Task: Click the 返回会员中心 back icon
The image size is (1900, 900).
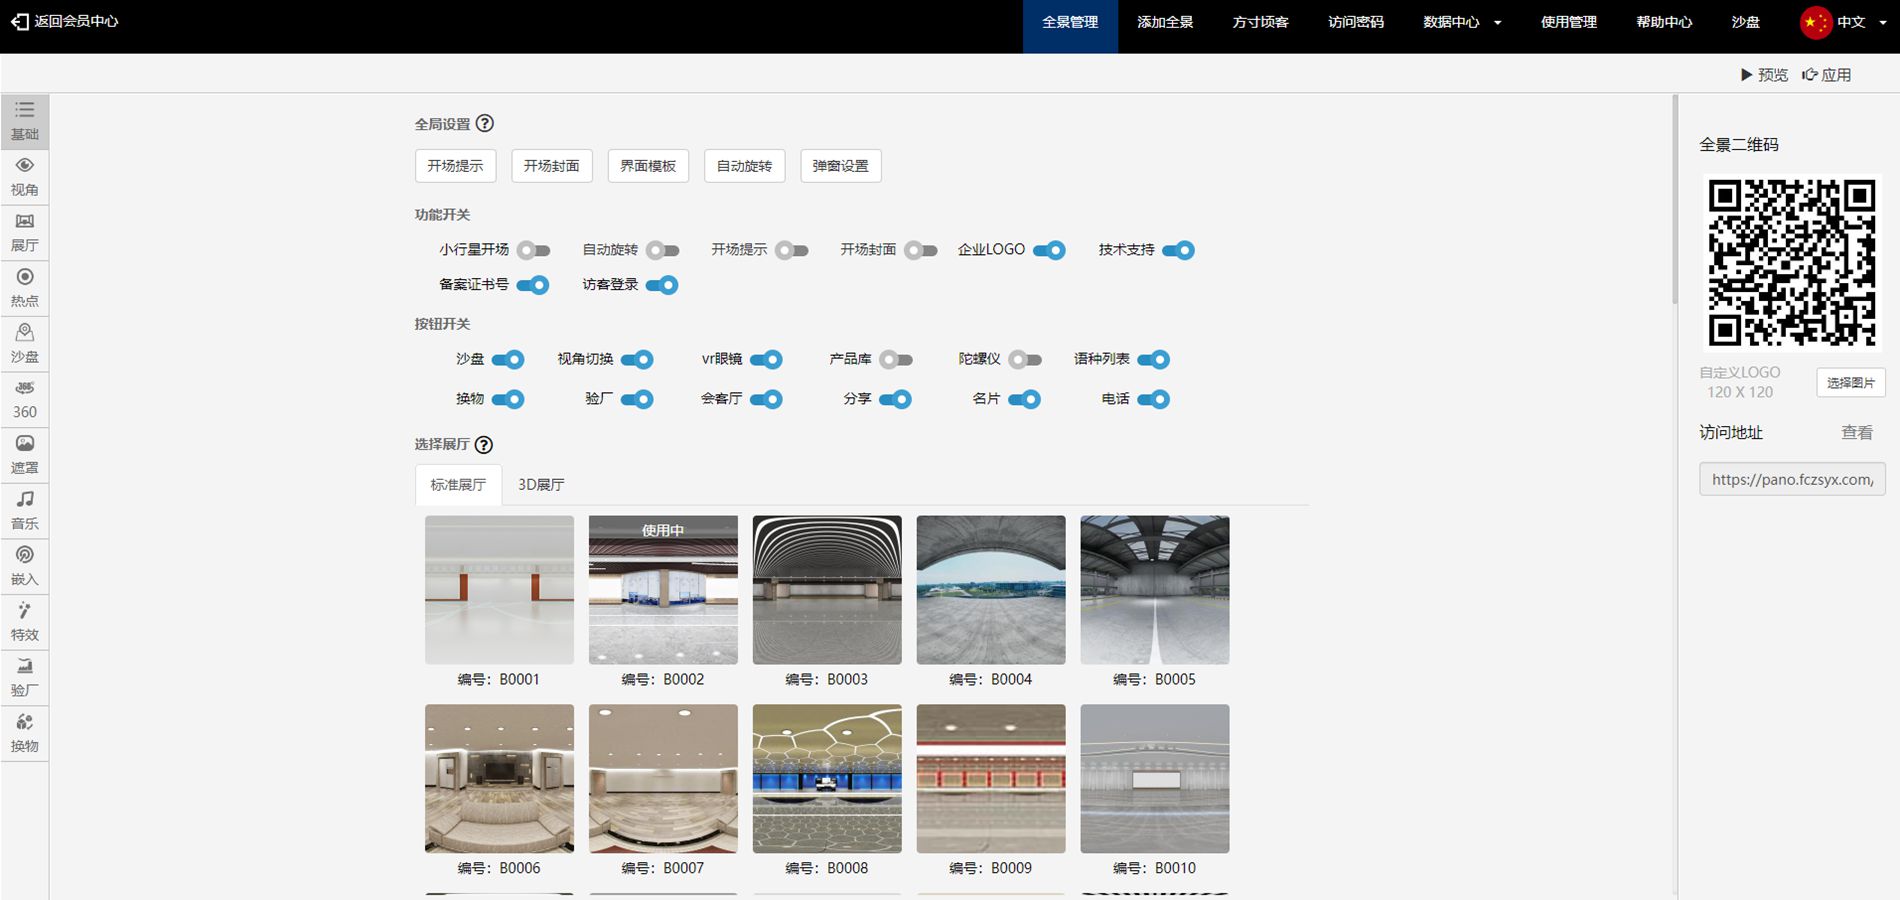Action: [20, 21]
